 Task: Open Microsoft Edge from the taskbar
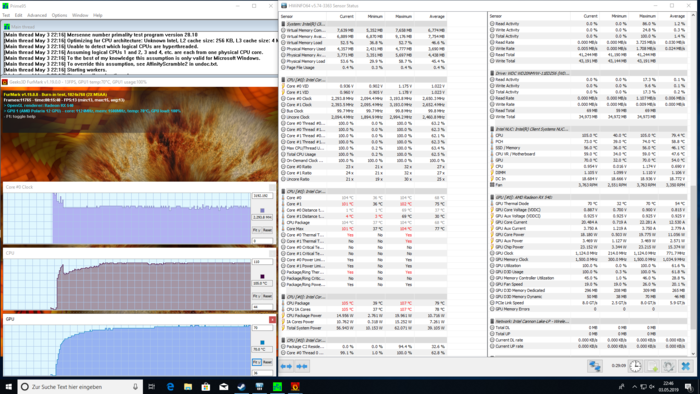pos(170,387)
